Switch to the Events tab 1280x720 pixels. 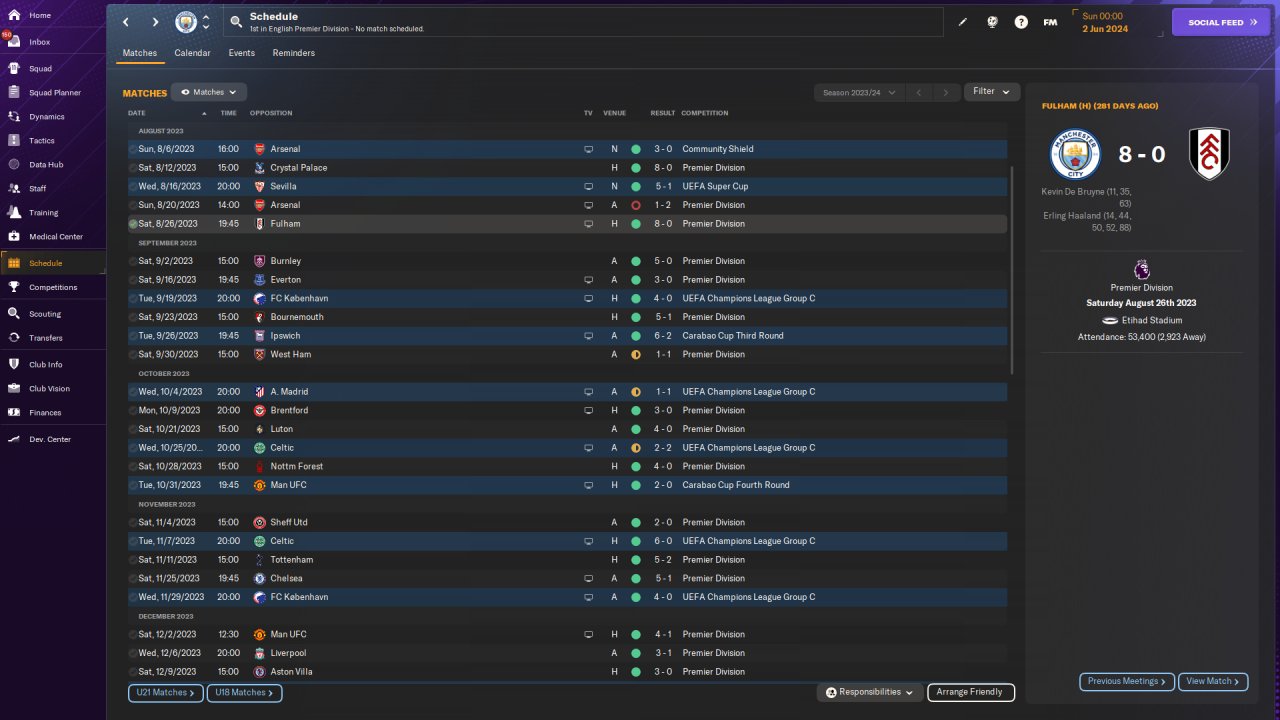pos(241,53)
